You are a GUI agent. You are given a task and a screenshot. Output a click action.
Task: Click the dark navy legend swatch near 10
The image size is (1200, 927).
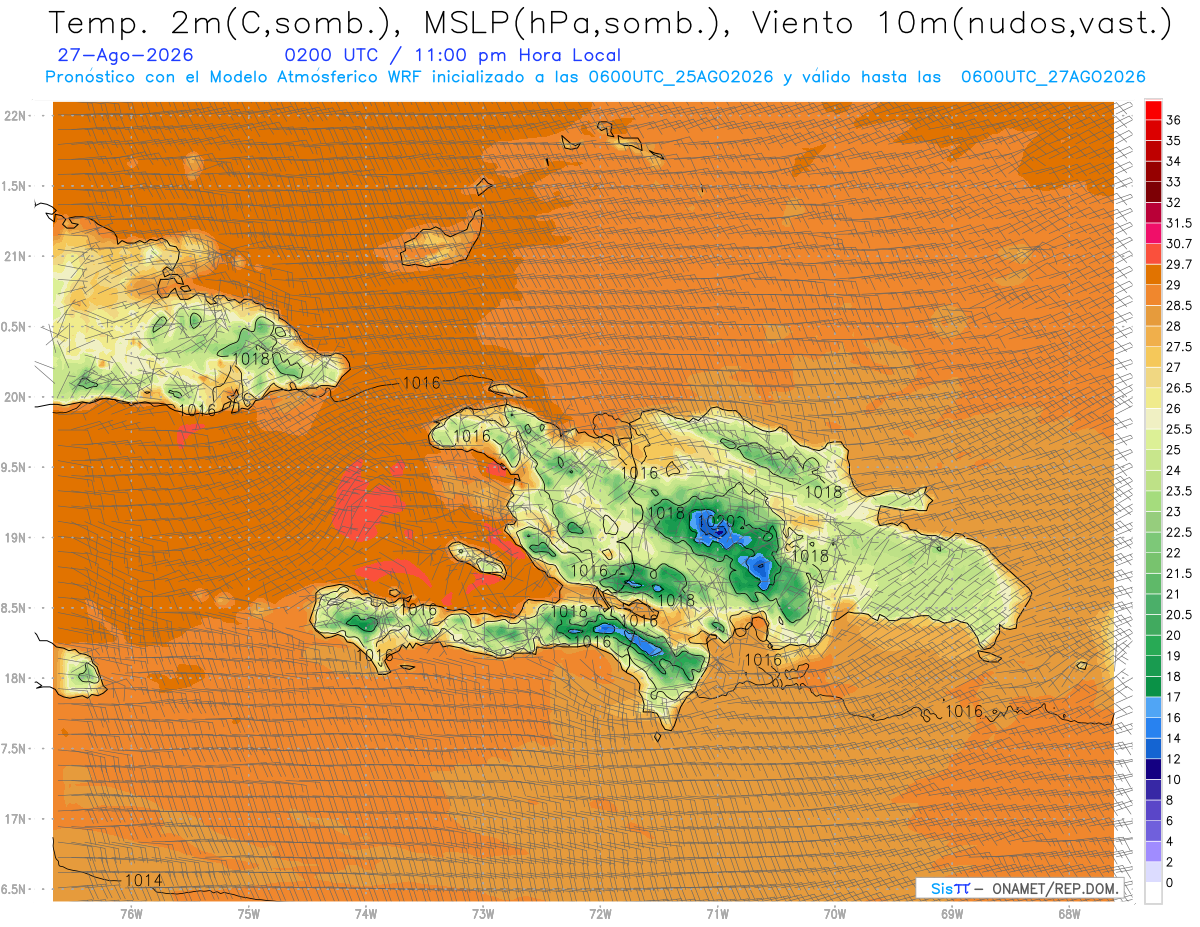click(1153, 769)
